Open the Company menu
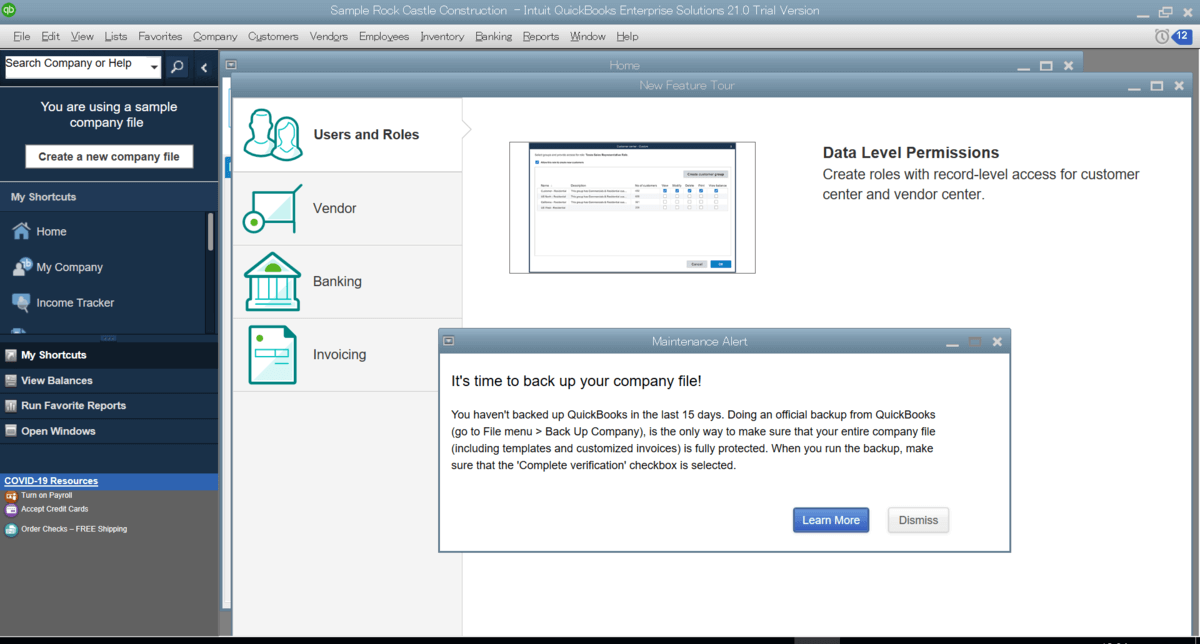The height and width of the screenshot is (644, 1200). [x=215, y=36]
